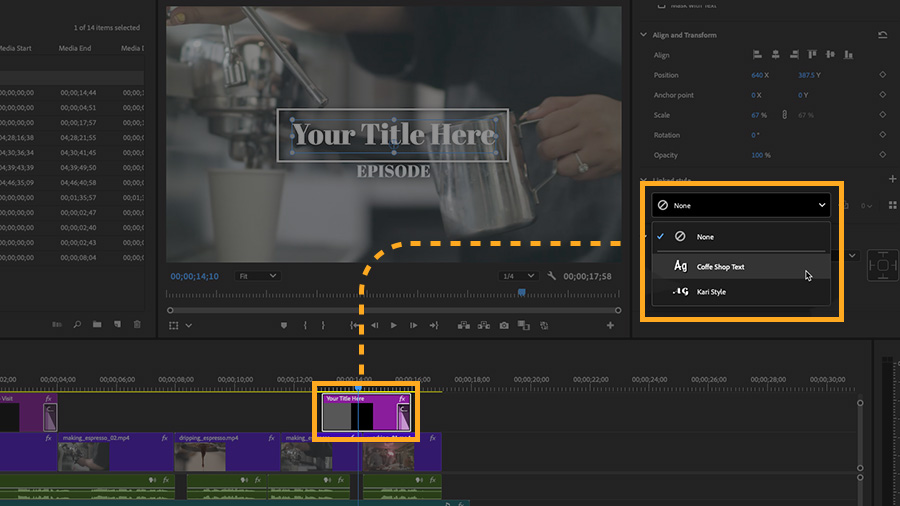Open the 1/4 playback resolution dropdown

pyautogui.click(x=518, y=276)
